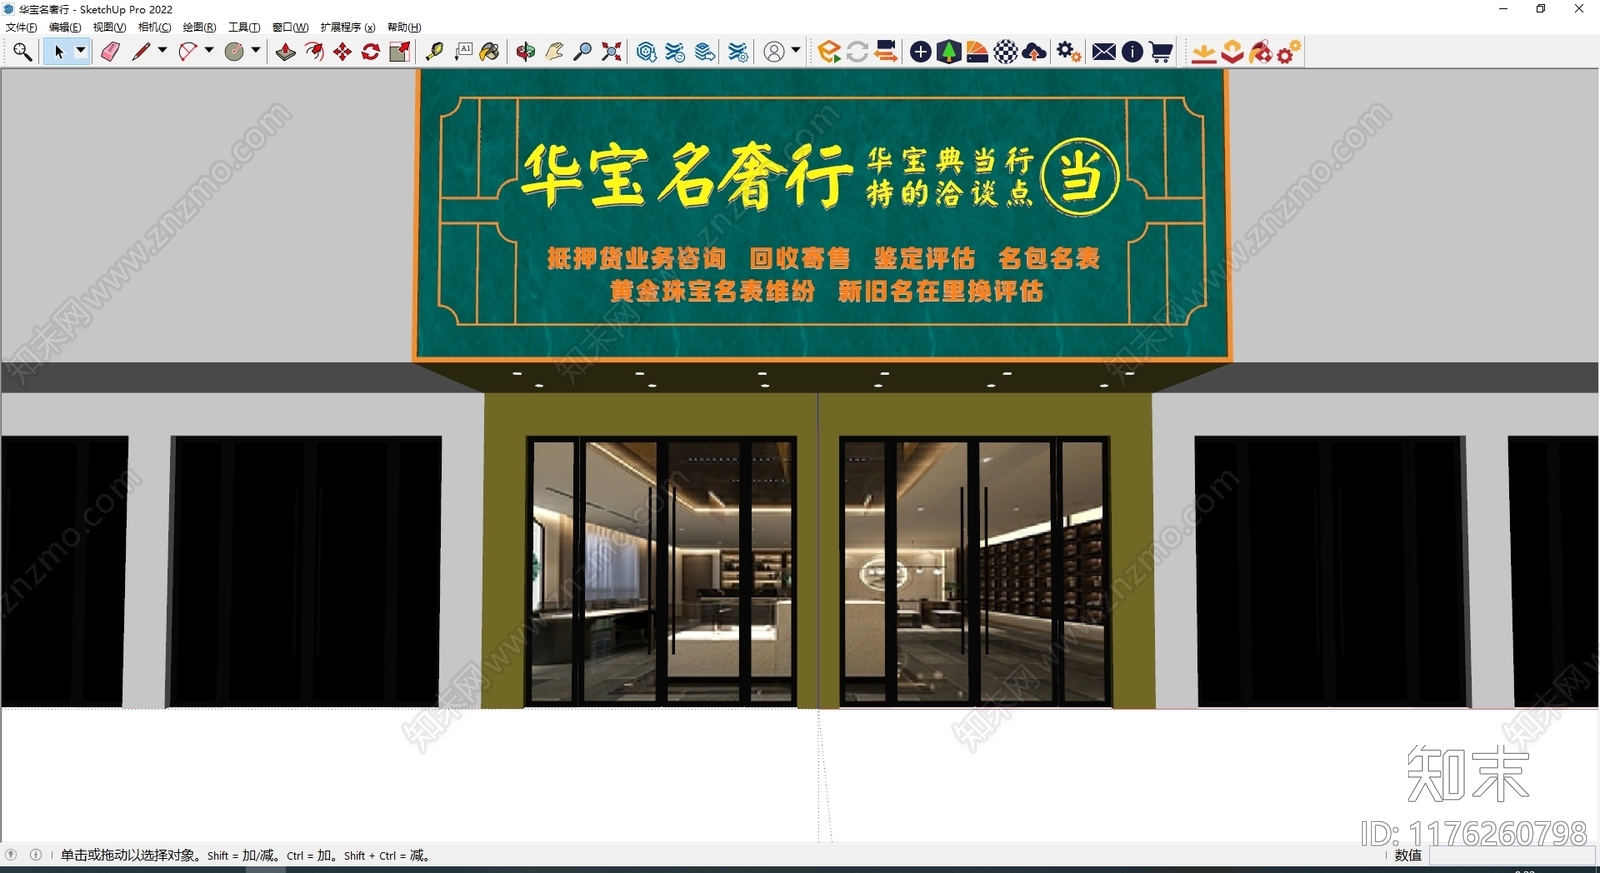Open the 文件(F) menu
The height and width of the screenshot is (873, 1600).
pos(21,28)
